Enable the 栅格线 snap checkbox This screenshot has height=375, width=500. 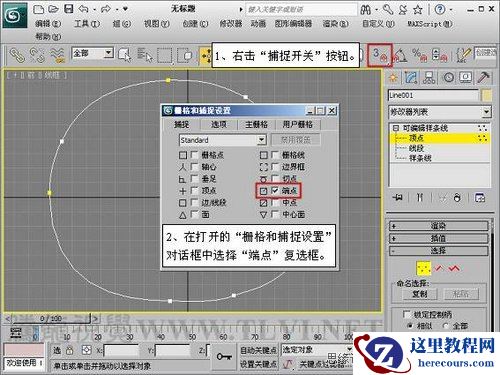tap(275, 155)
